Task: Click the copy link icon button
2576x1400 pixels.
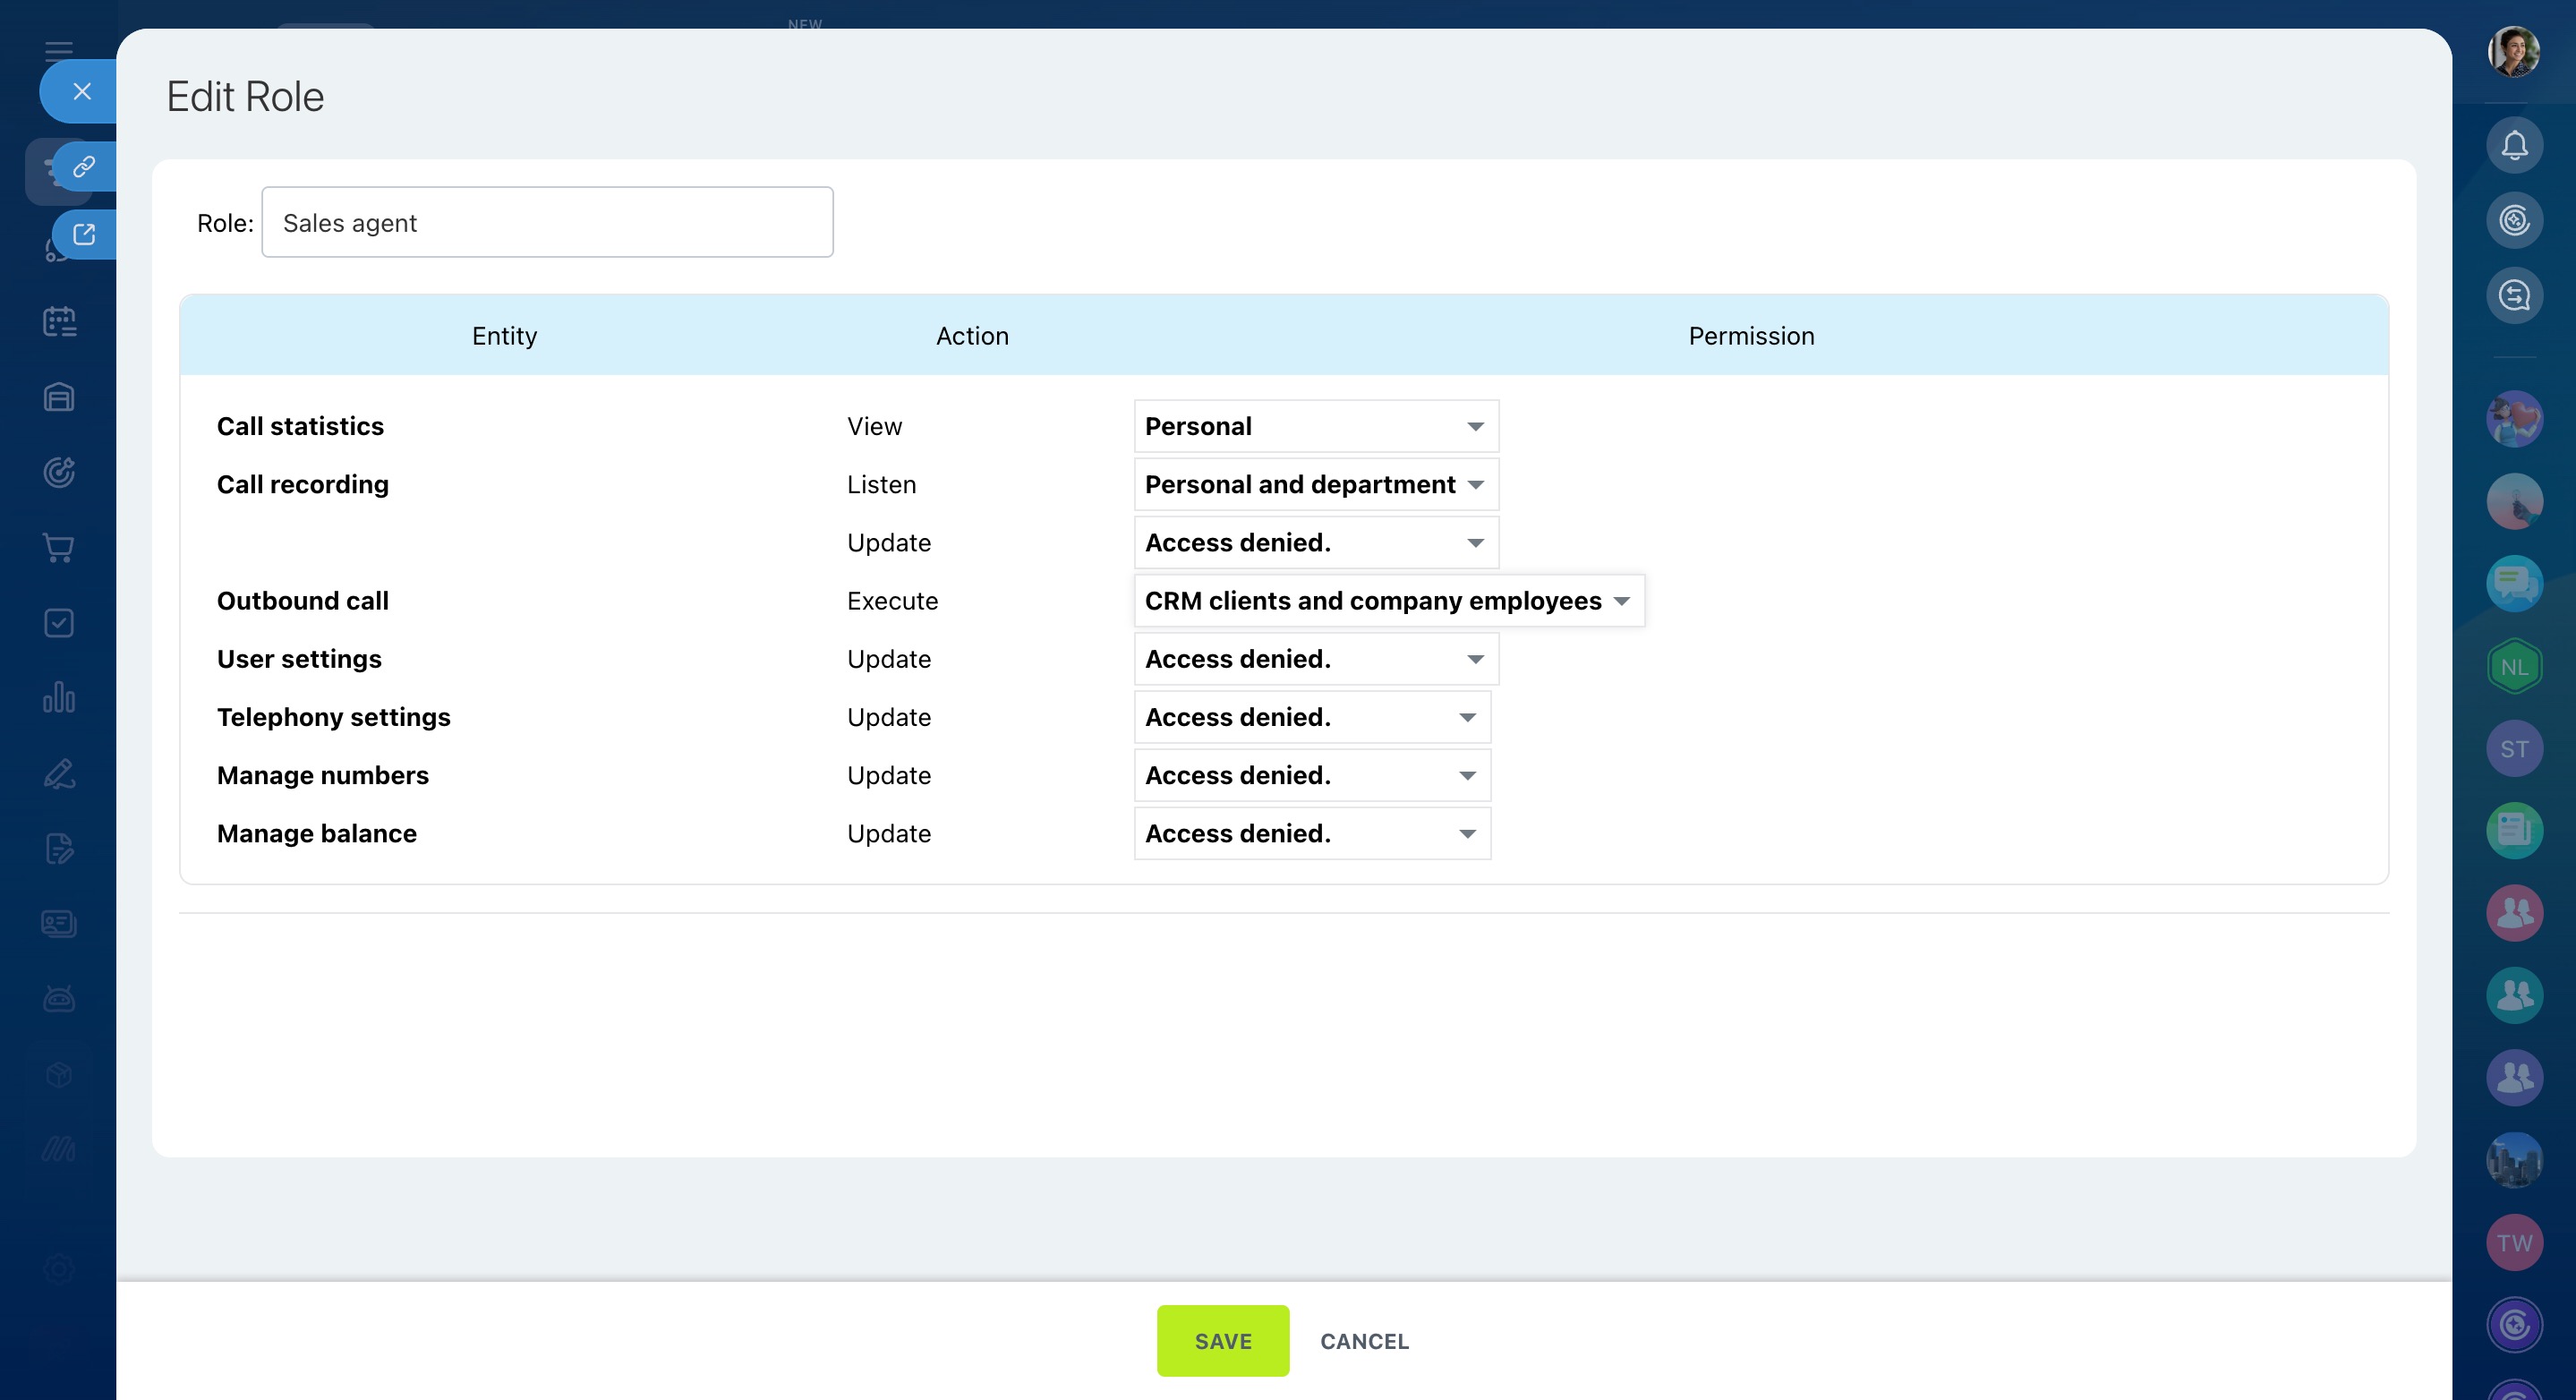Action: tap(84, 166)
